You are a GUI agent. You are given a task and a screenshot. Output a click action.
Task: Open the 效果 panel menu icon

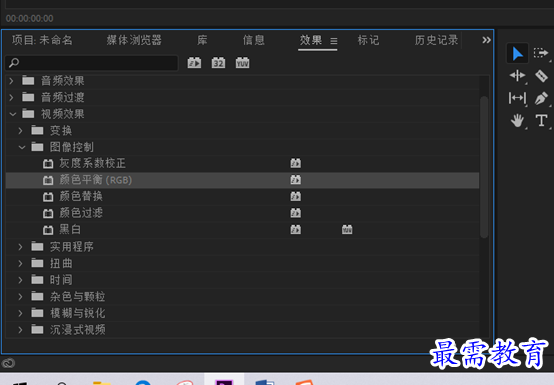pyautogui.click(x=334, y=41)
